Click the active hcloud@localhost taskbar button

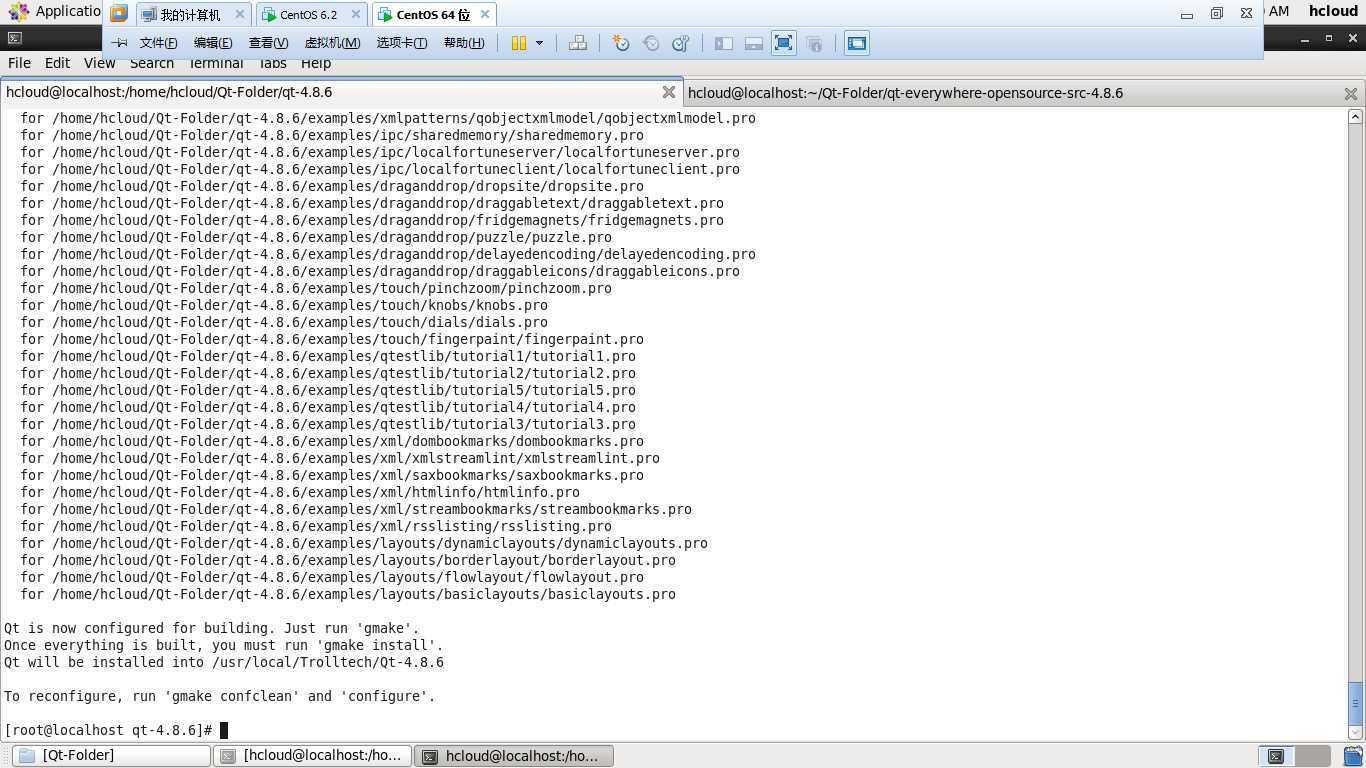pos(513,756)
